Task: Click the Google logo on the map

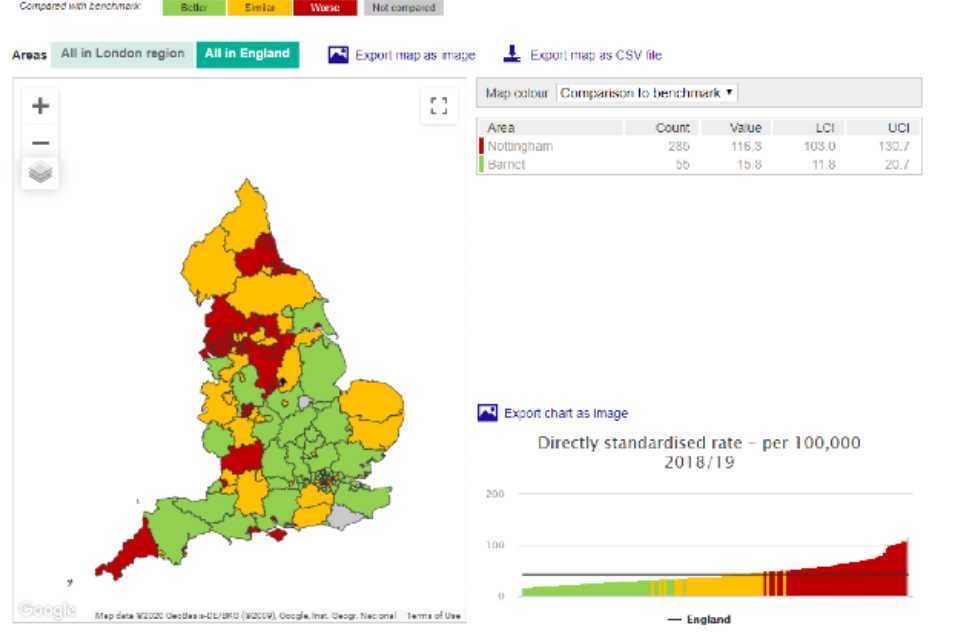Action: pos(46,610)
